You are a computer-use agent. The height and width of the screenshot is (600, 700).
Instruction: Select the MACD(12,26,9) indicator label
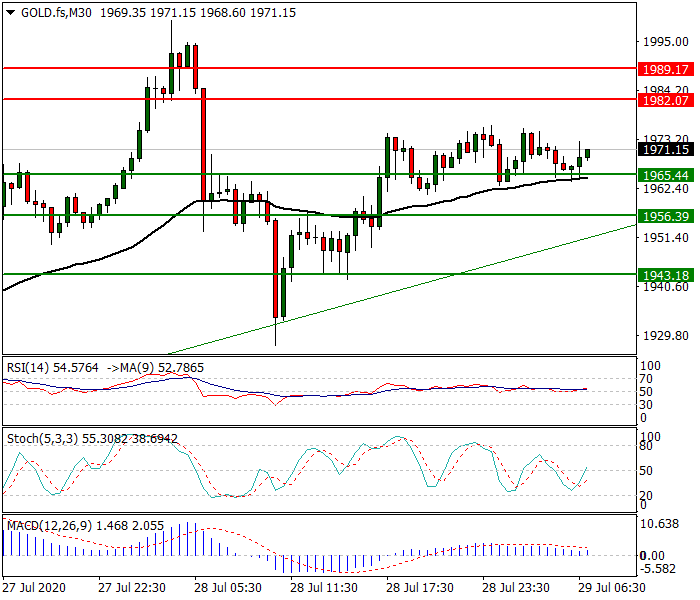pos(50,526)
